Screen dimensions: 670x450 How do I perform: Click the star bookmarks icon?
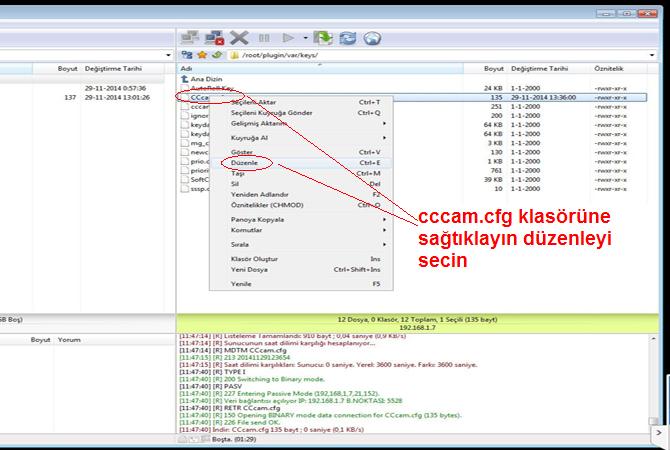(x=202, y=55)
